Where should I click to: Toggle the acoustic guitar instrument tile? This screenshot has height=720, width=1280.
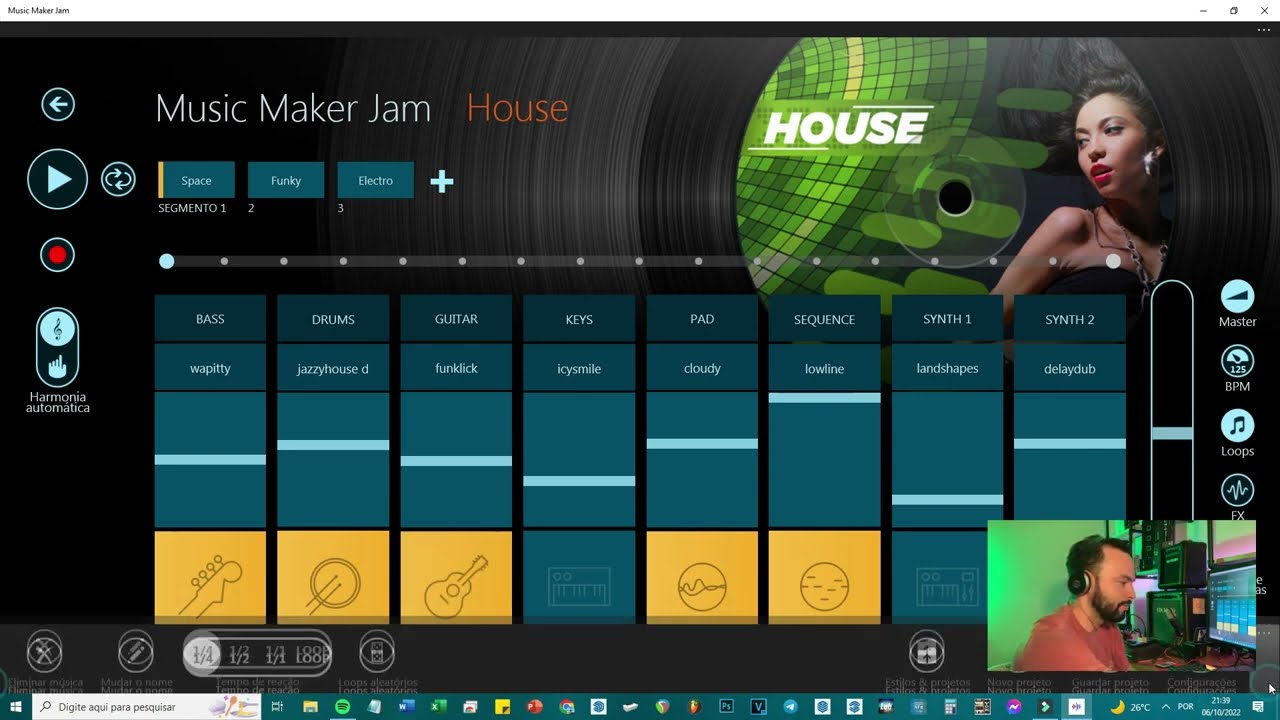click(x=456, y=577)
